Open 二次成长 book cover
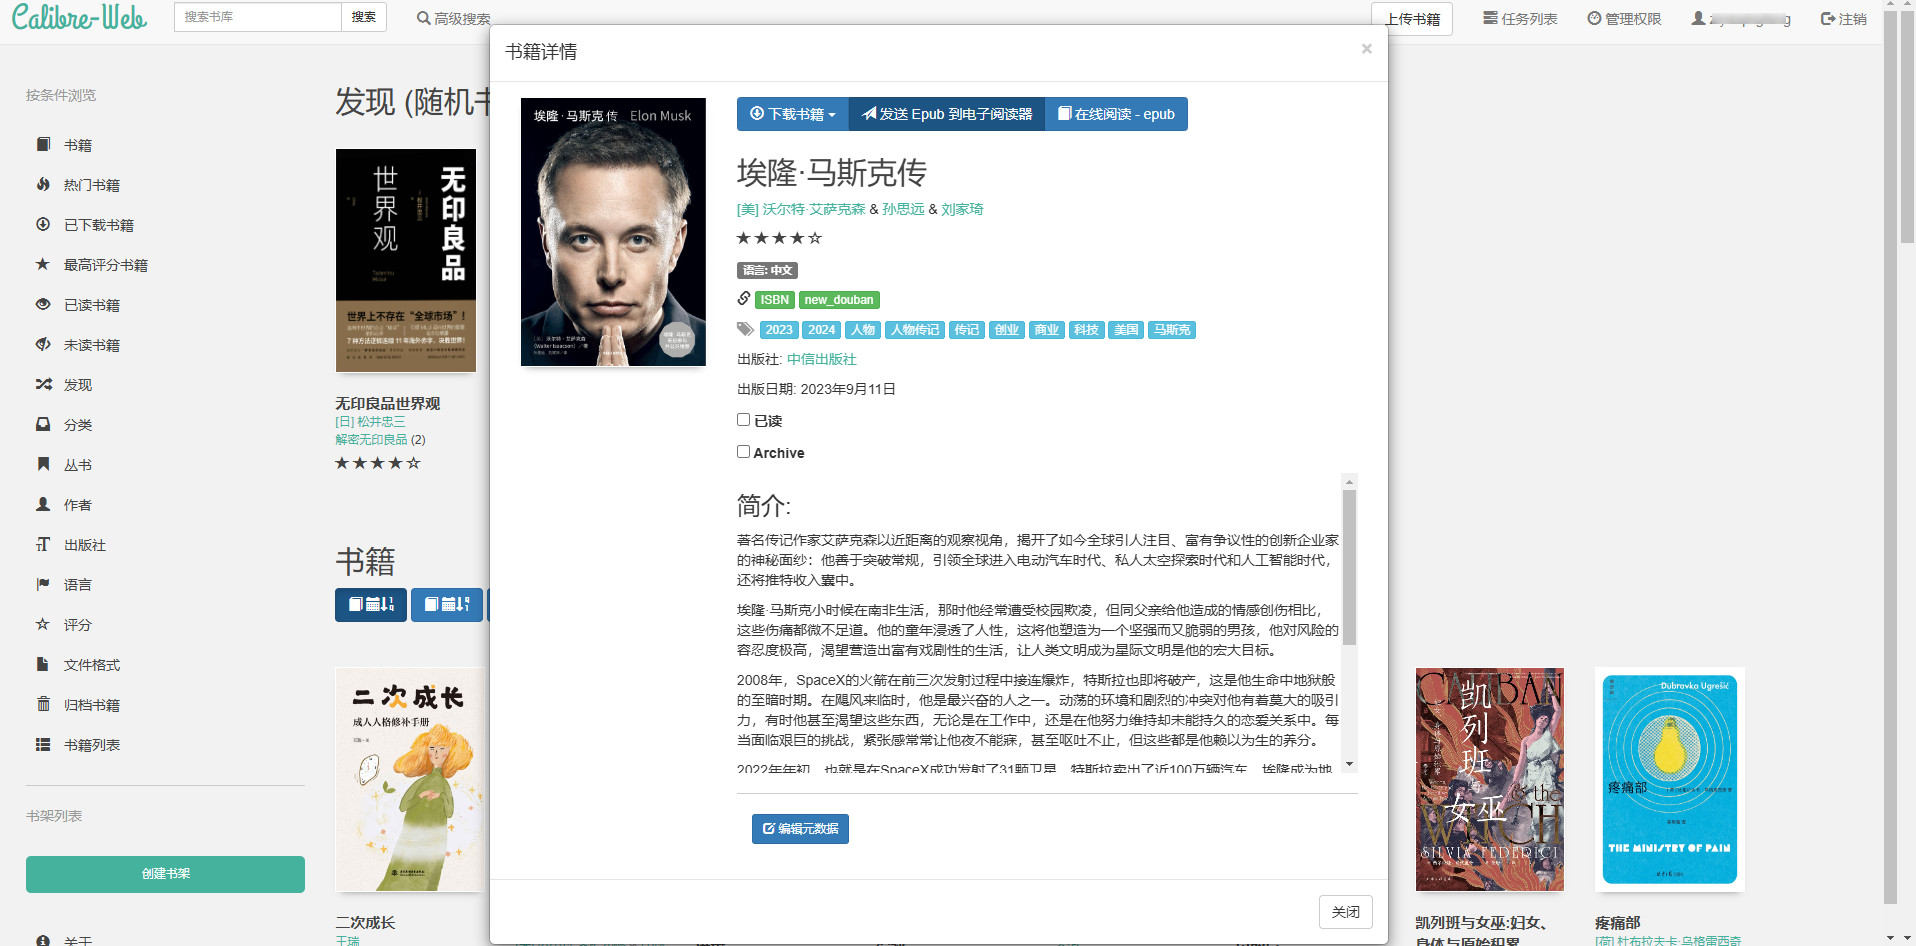 pyautogui.click(x=410, y=780)
